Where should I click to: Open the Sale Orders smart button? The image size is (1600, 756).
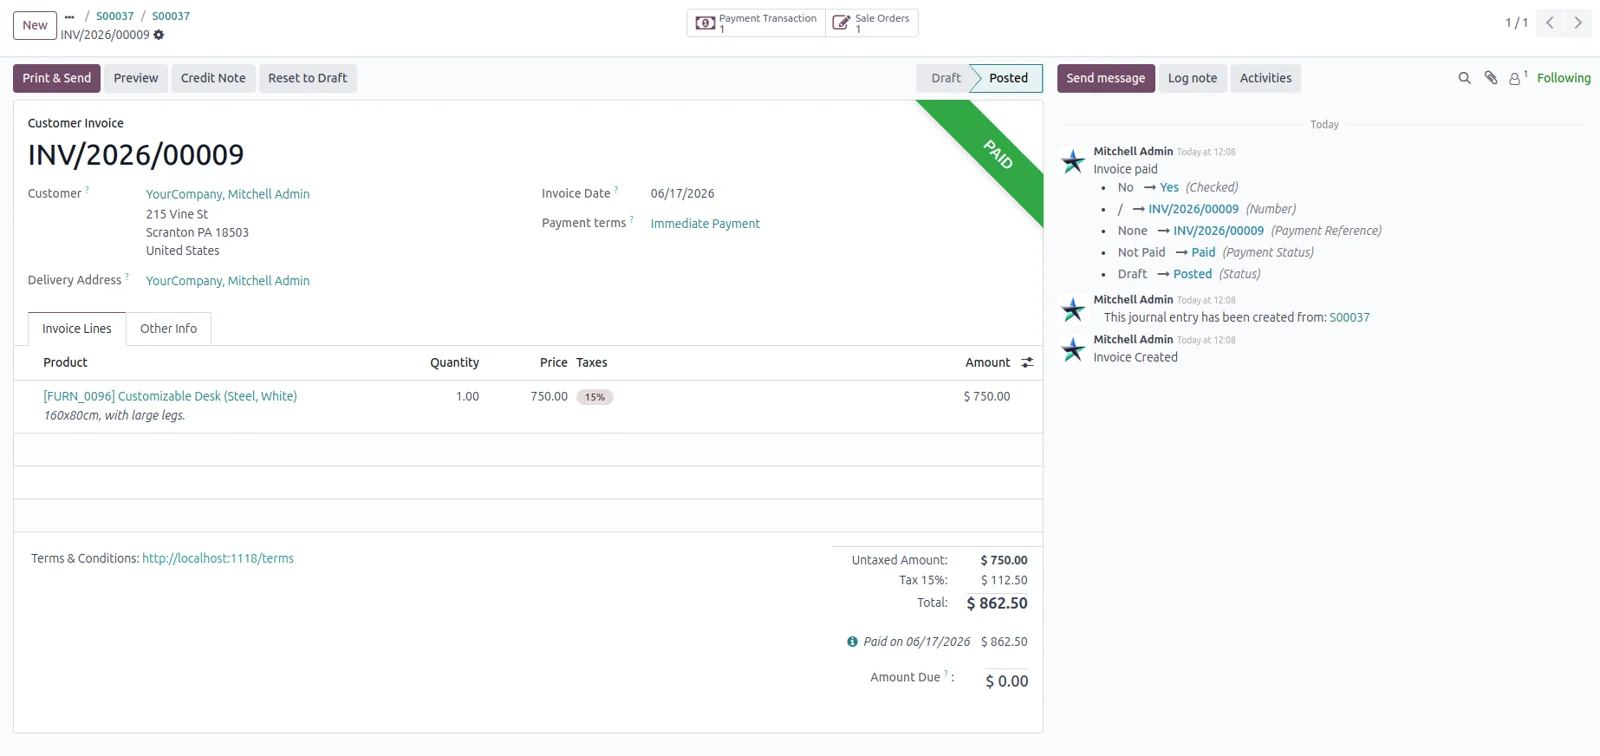pyautogui.click(x=872, y=23)
